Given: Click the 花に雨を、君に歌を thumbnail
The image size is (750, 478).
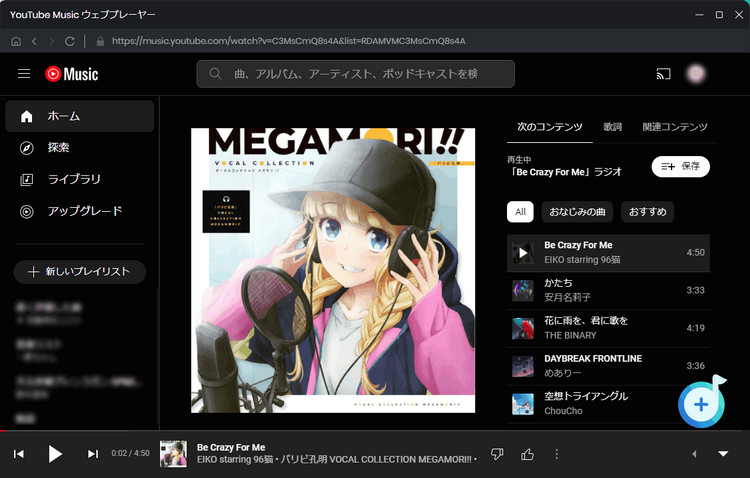Looking at the screenshot, I should coord(523,328).
